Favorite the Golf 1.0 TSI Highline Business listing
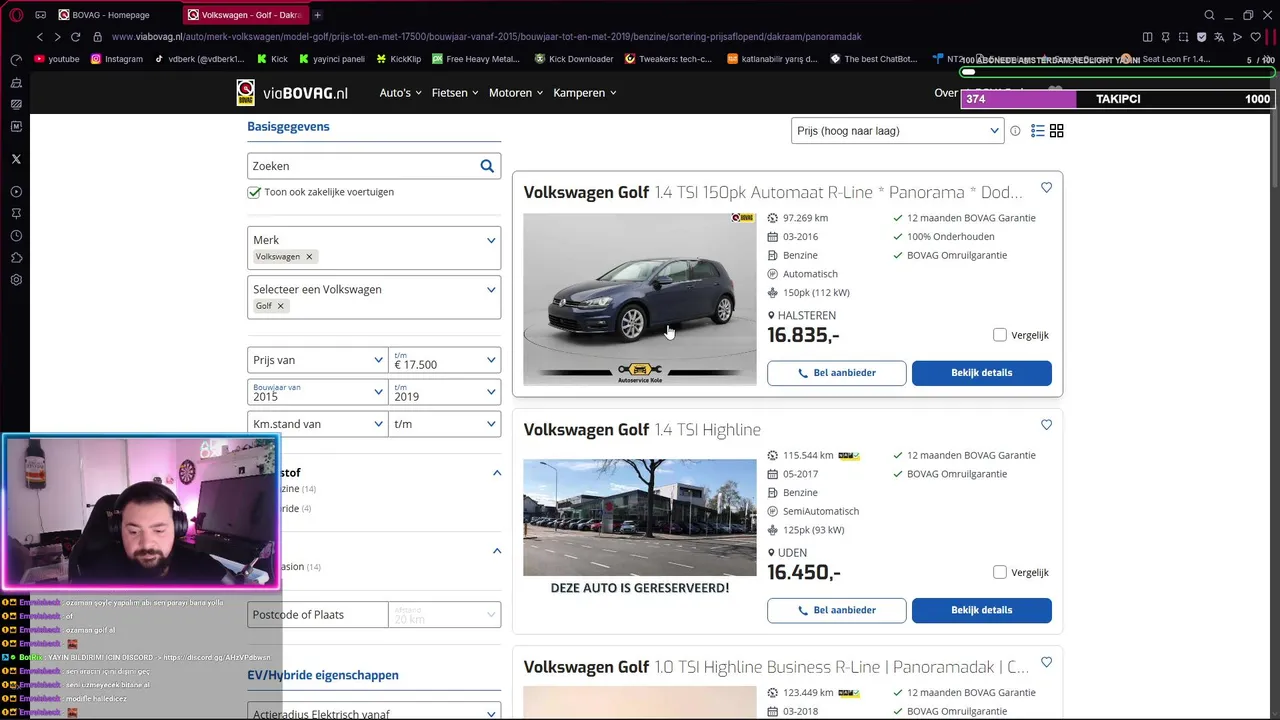Screen dimensions: 1280x720 [1046, 662]
